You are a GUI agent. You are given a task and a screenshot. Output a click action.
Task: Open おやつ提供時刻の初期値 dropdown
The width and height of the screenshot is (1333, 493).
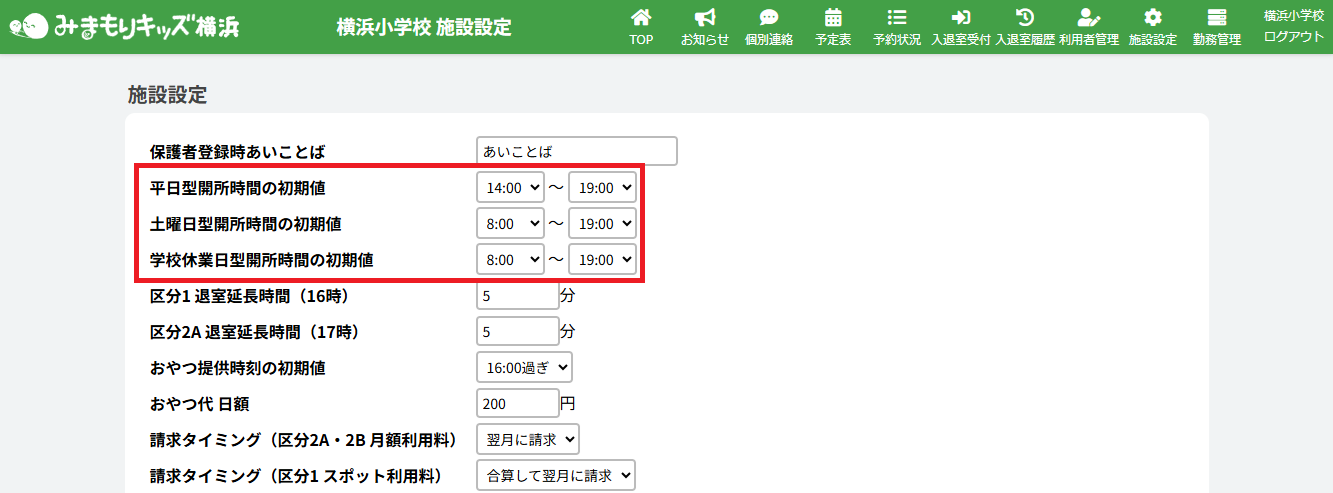[524, 367]
